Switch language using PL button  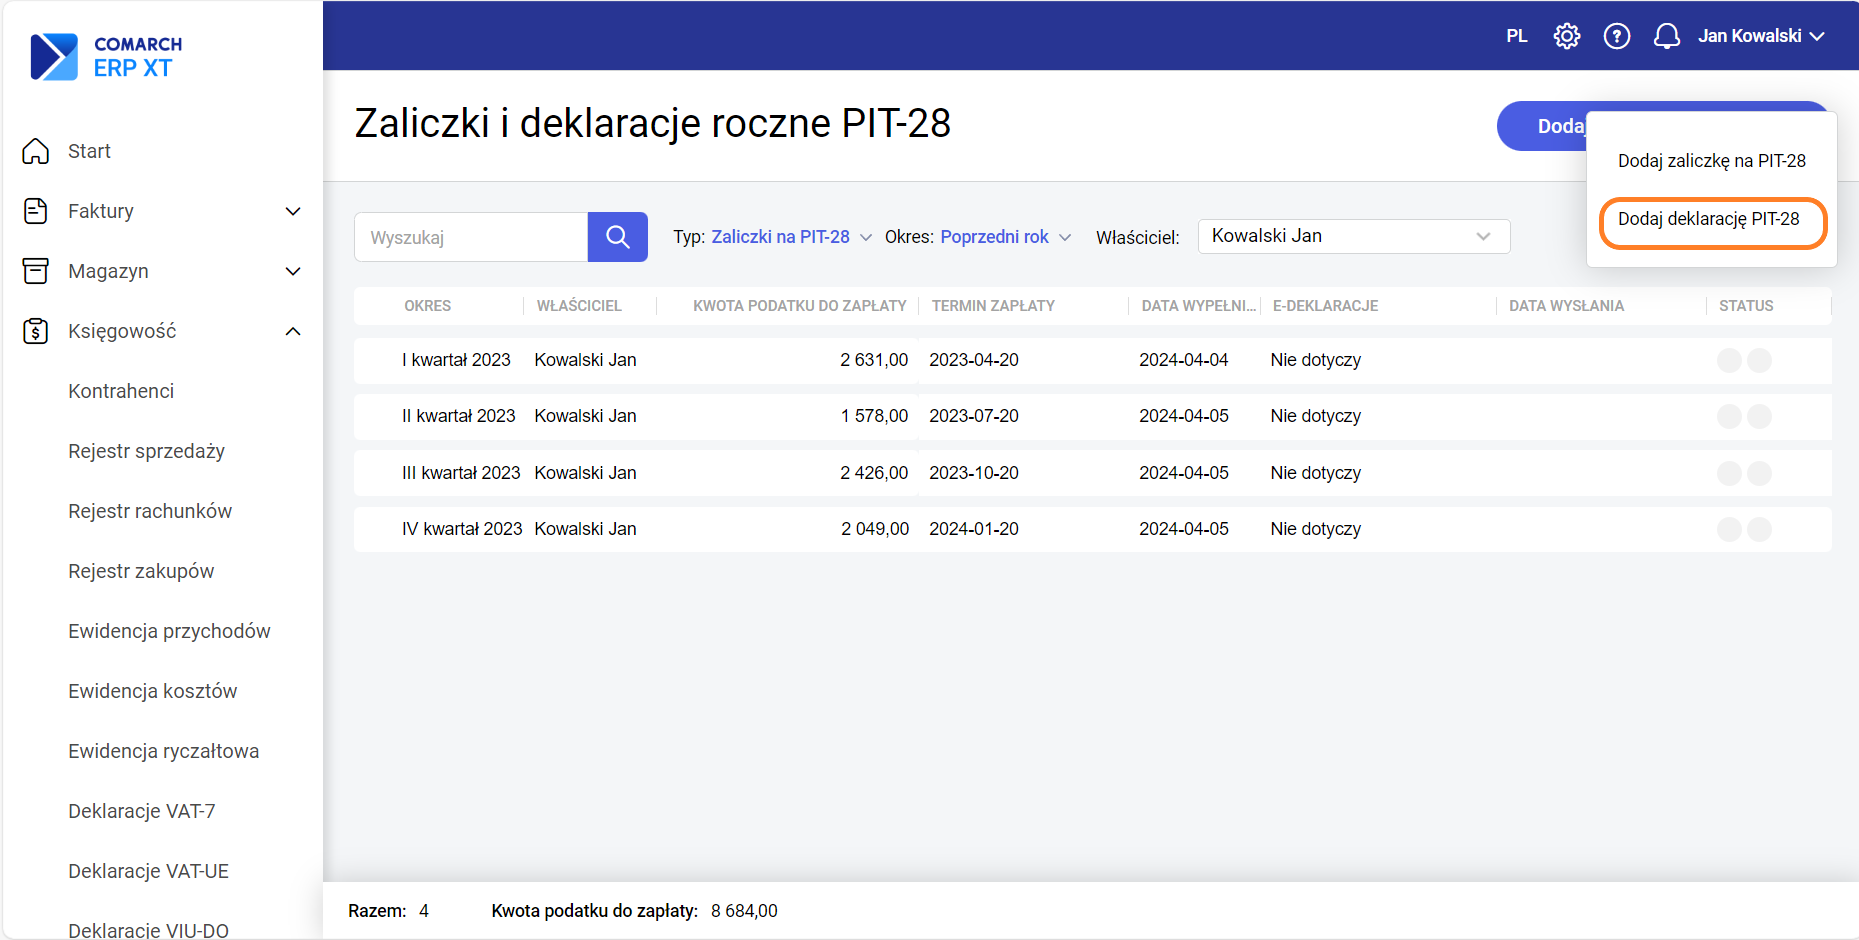click(x=1516, y=36)
